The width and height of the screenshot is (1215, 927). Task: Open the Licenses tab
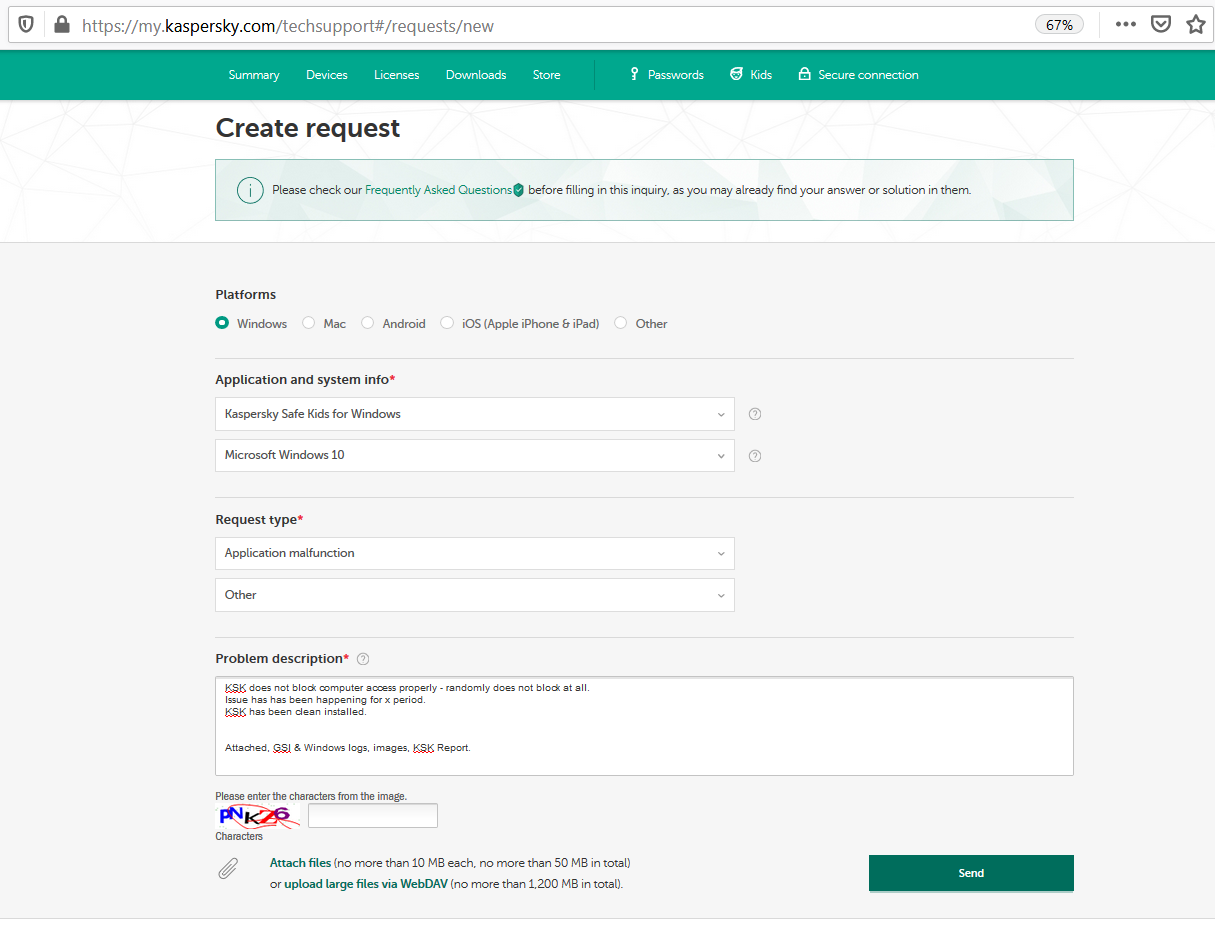click(x=397, y=75)
